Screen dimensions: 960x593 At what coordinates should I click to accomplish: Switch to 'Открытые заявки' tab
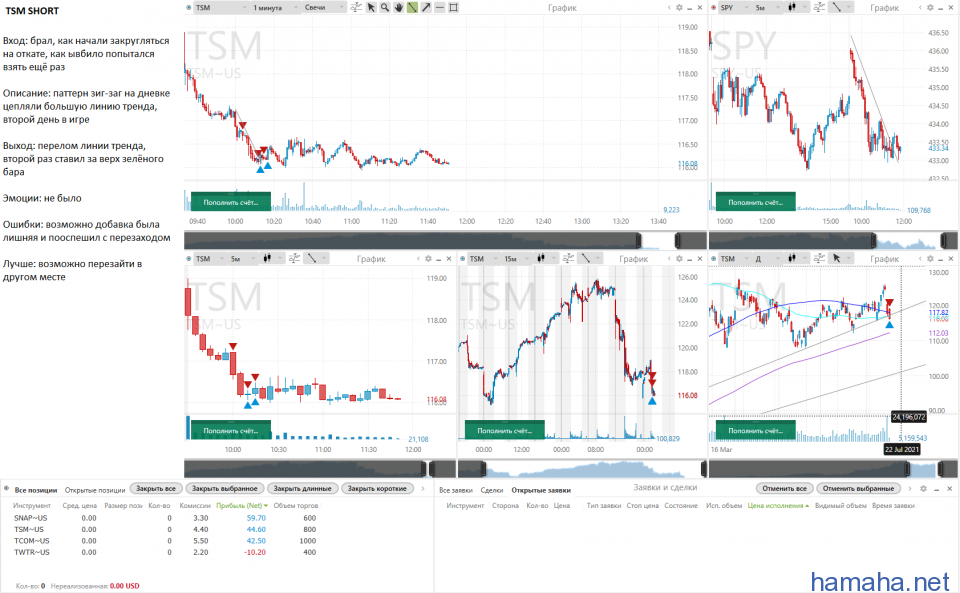(x=541, y=490)
